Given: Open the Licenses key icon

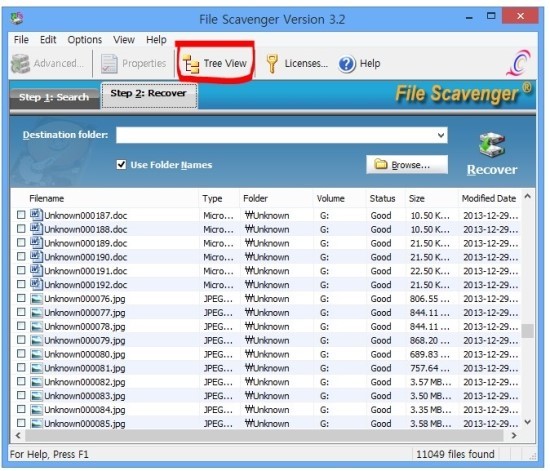Looking at the screenshot, I should [272, 63].
